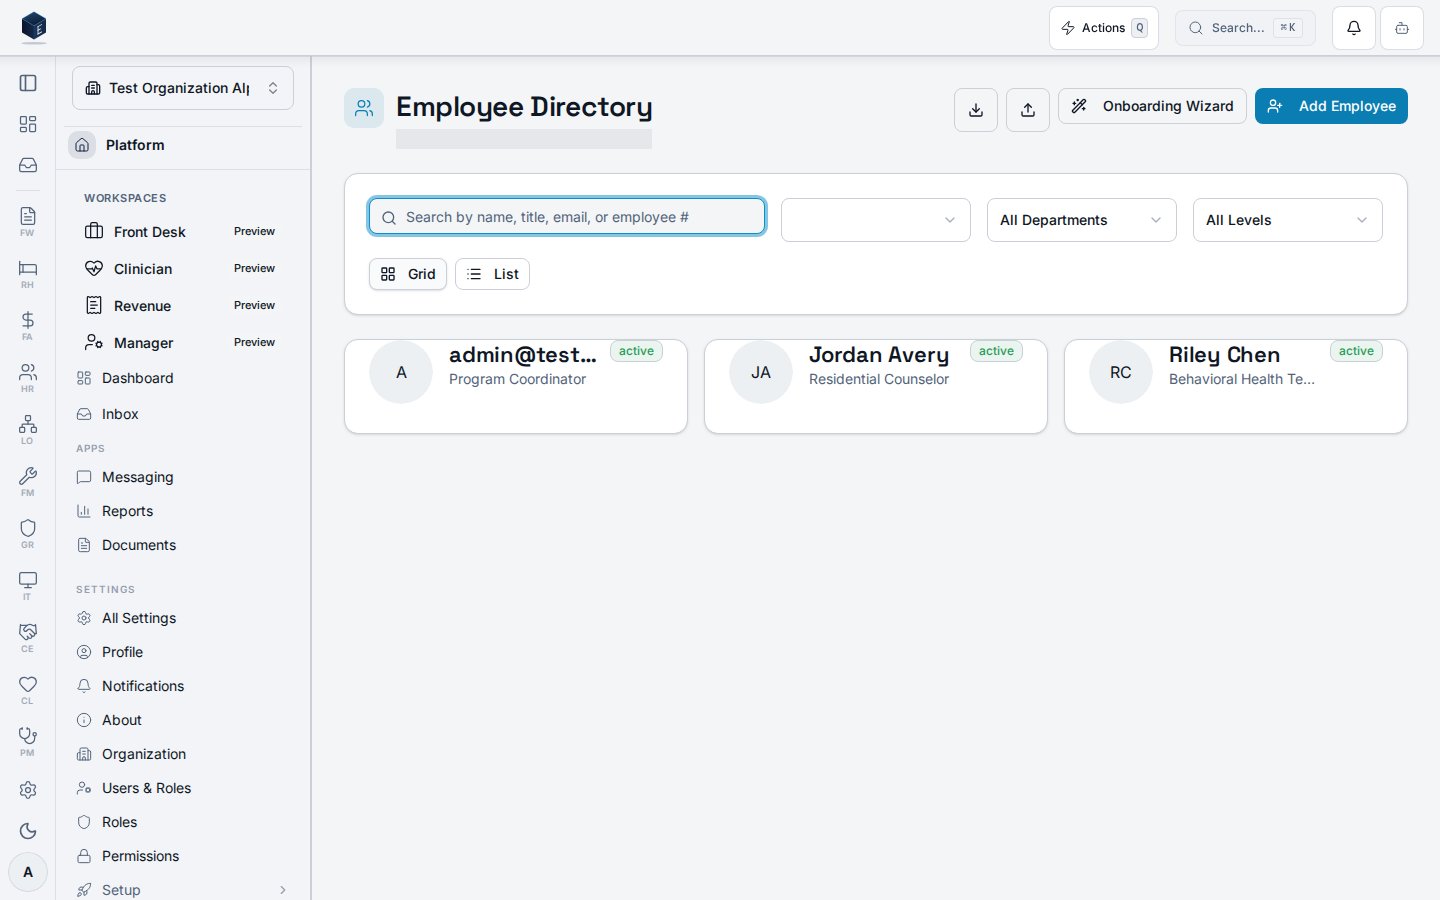Viewport: 1440px width, 900px height.
Task: Open the All Departments dropdown
Action: [x=1082, y=220]
